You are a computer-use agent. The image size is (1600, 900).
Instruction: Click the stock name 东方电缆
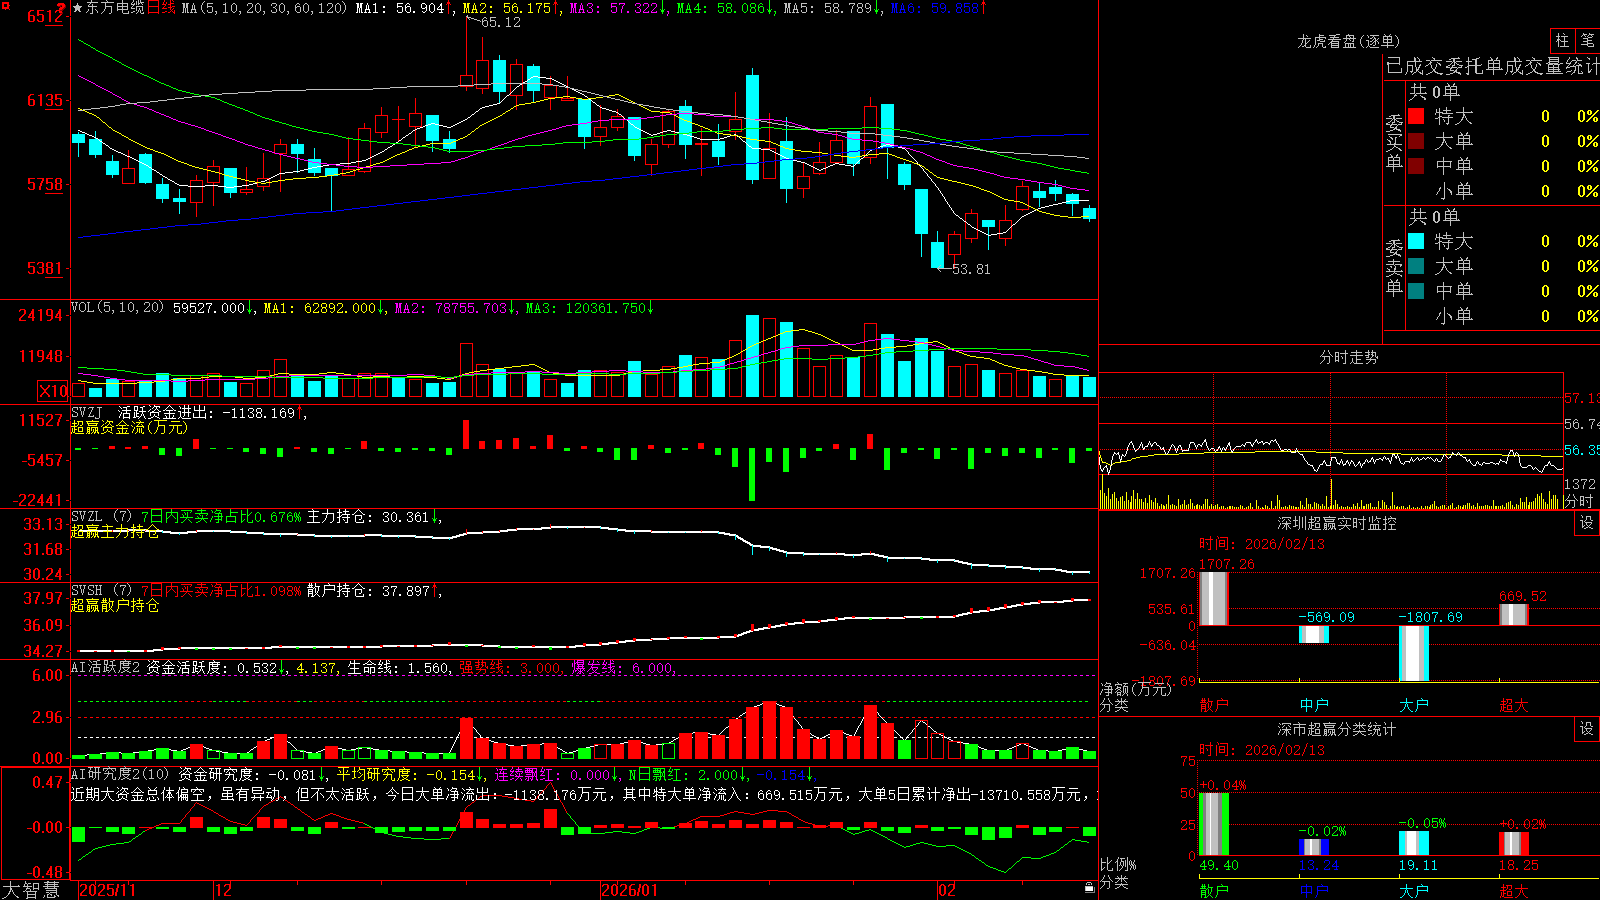click(115, 8)
